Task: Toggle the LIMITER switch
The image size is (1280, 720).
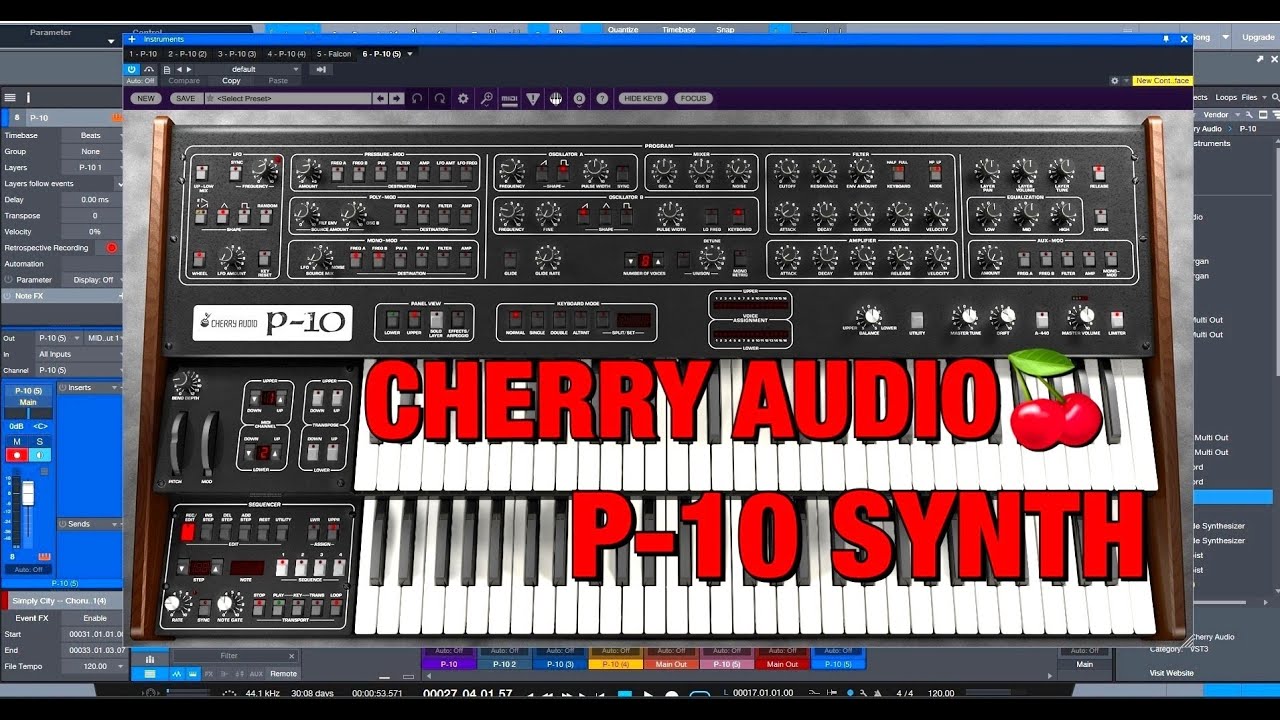Action: (x=1117, y=320)
